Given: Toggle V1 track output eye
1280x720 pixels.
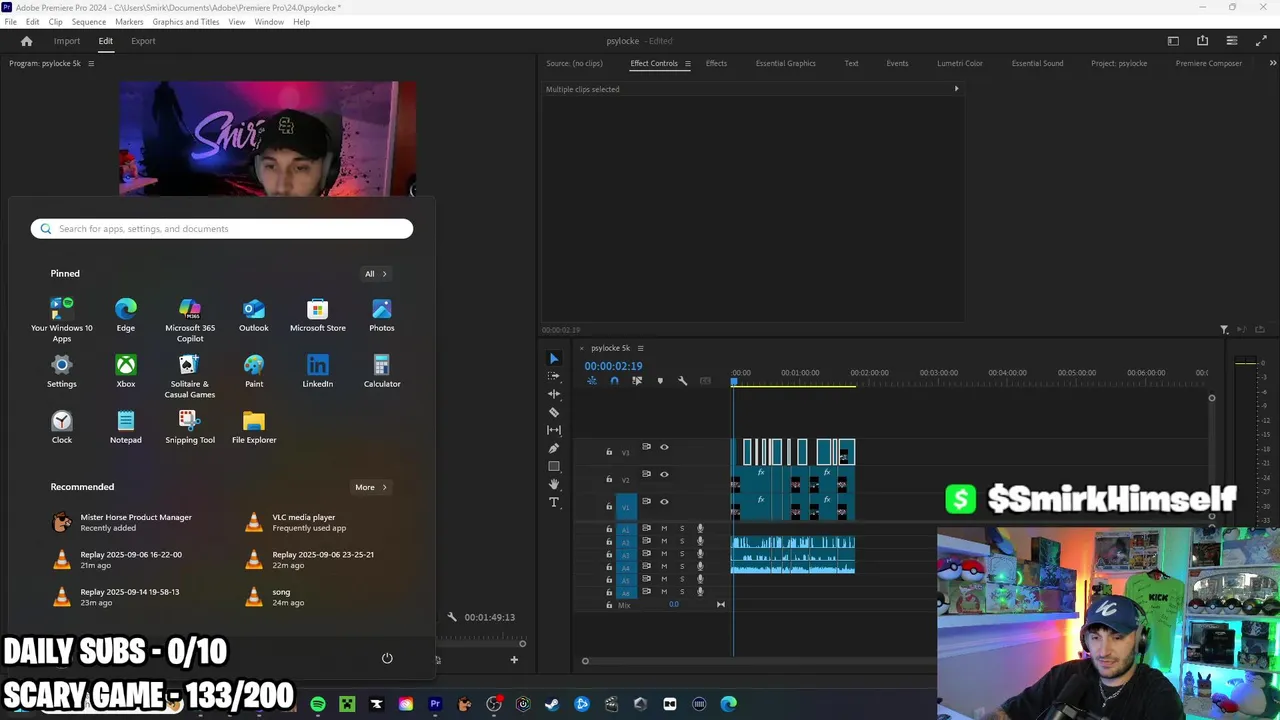Looking at the screenshot, I should pyautogui.click(x=664, y=501).
